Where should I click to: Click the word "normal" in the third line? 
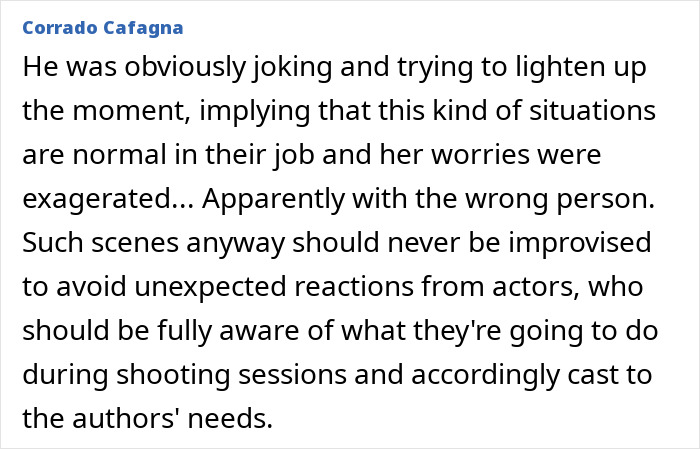tap(119, 154)
